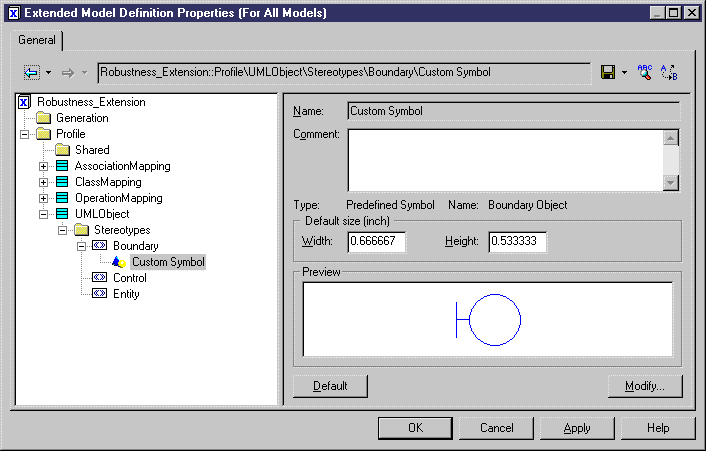706x451 pixels.
Task: Click the Name field with Custom Symbol
Action: pyautogui.click(x=513, y=111)
